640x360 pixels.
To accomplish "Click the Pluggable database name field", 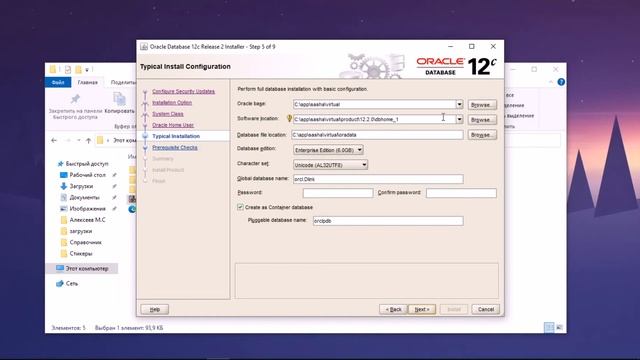I will click(388, 221).
